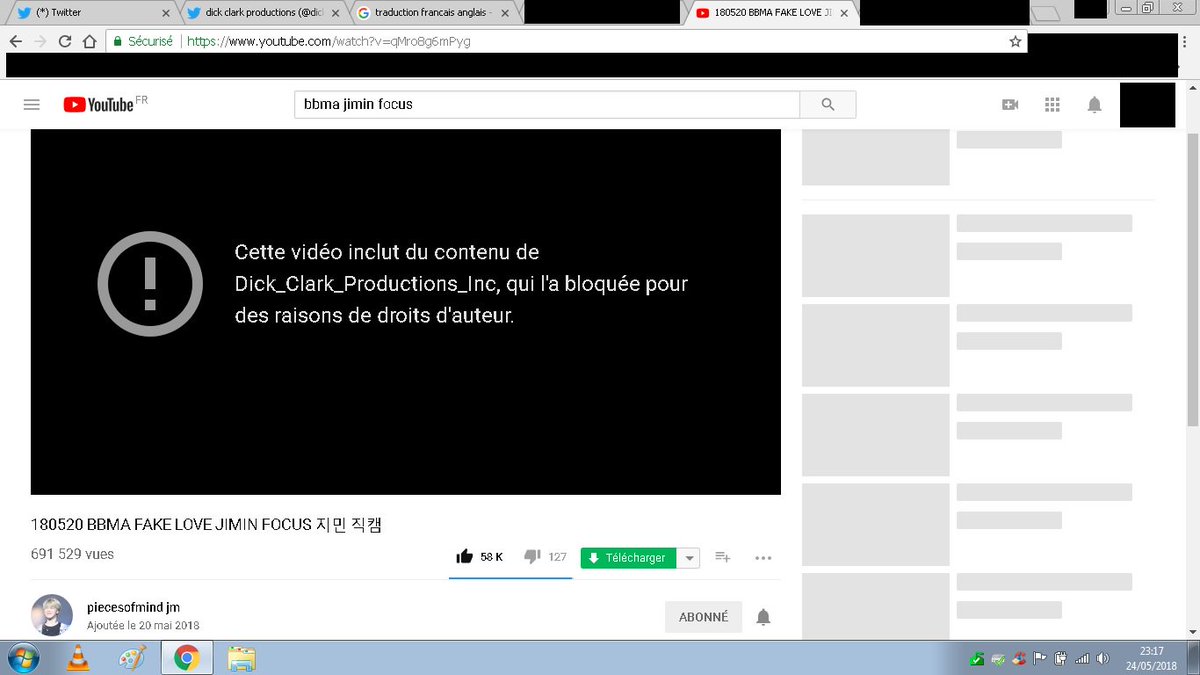Bookmark this page with the star icon
This screenshot has height=675, width=1200.
click(x=1016, y=42)
